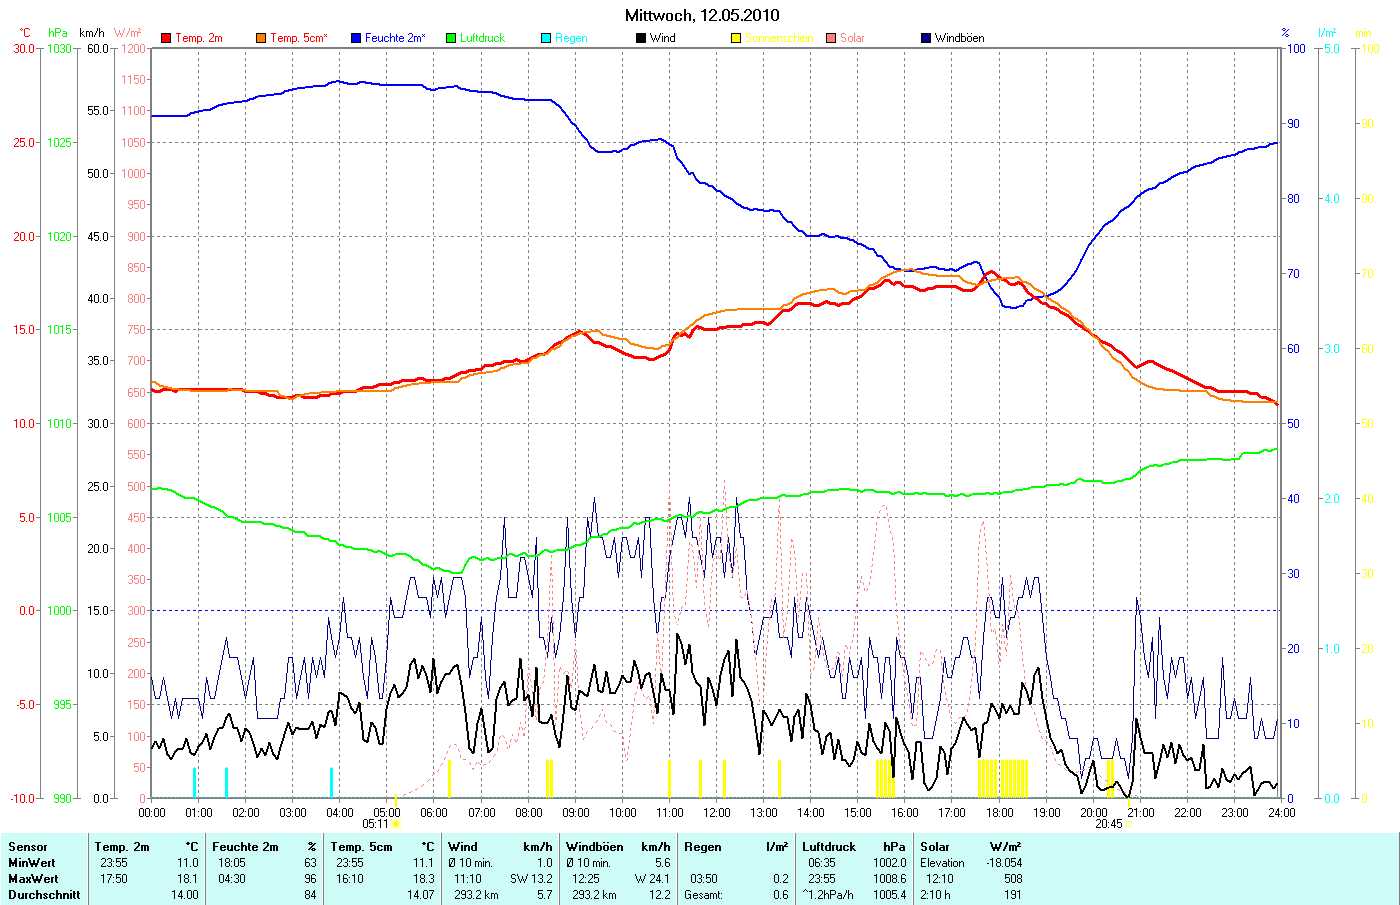Click the MaxWert row label
The height and width of the screenshot is (905, 1400).
pos(33,879)
